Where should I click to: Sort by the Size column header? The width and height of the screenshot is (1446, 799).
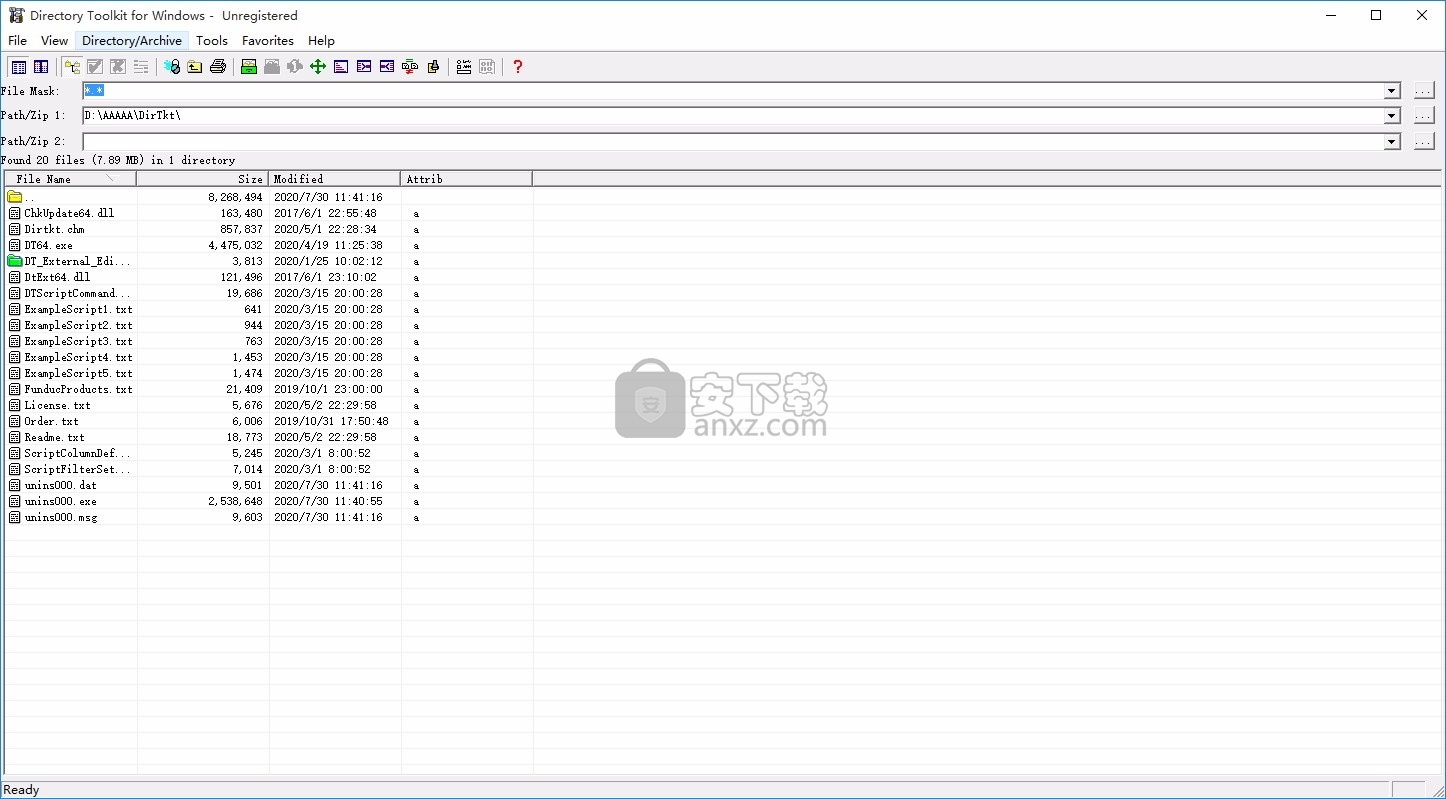pyautogui.click(x=203, y=179)
